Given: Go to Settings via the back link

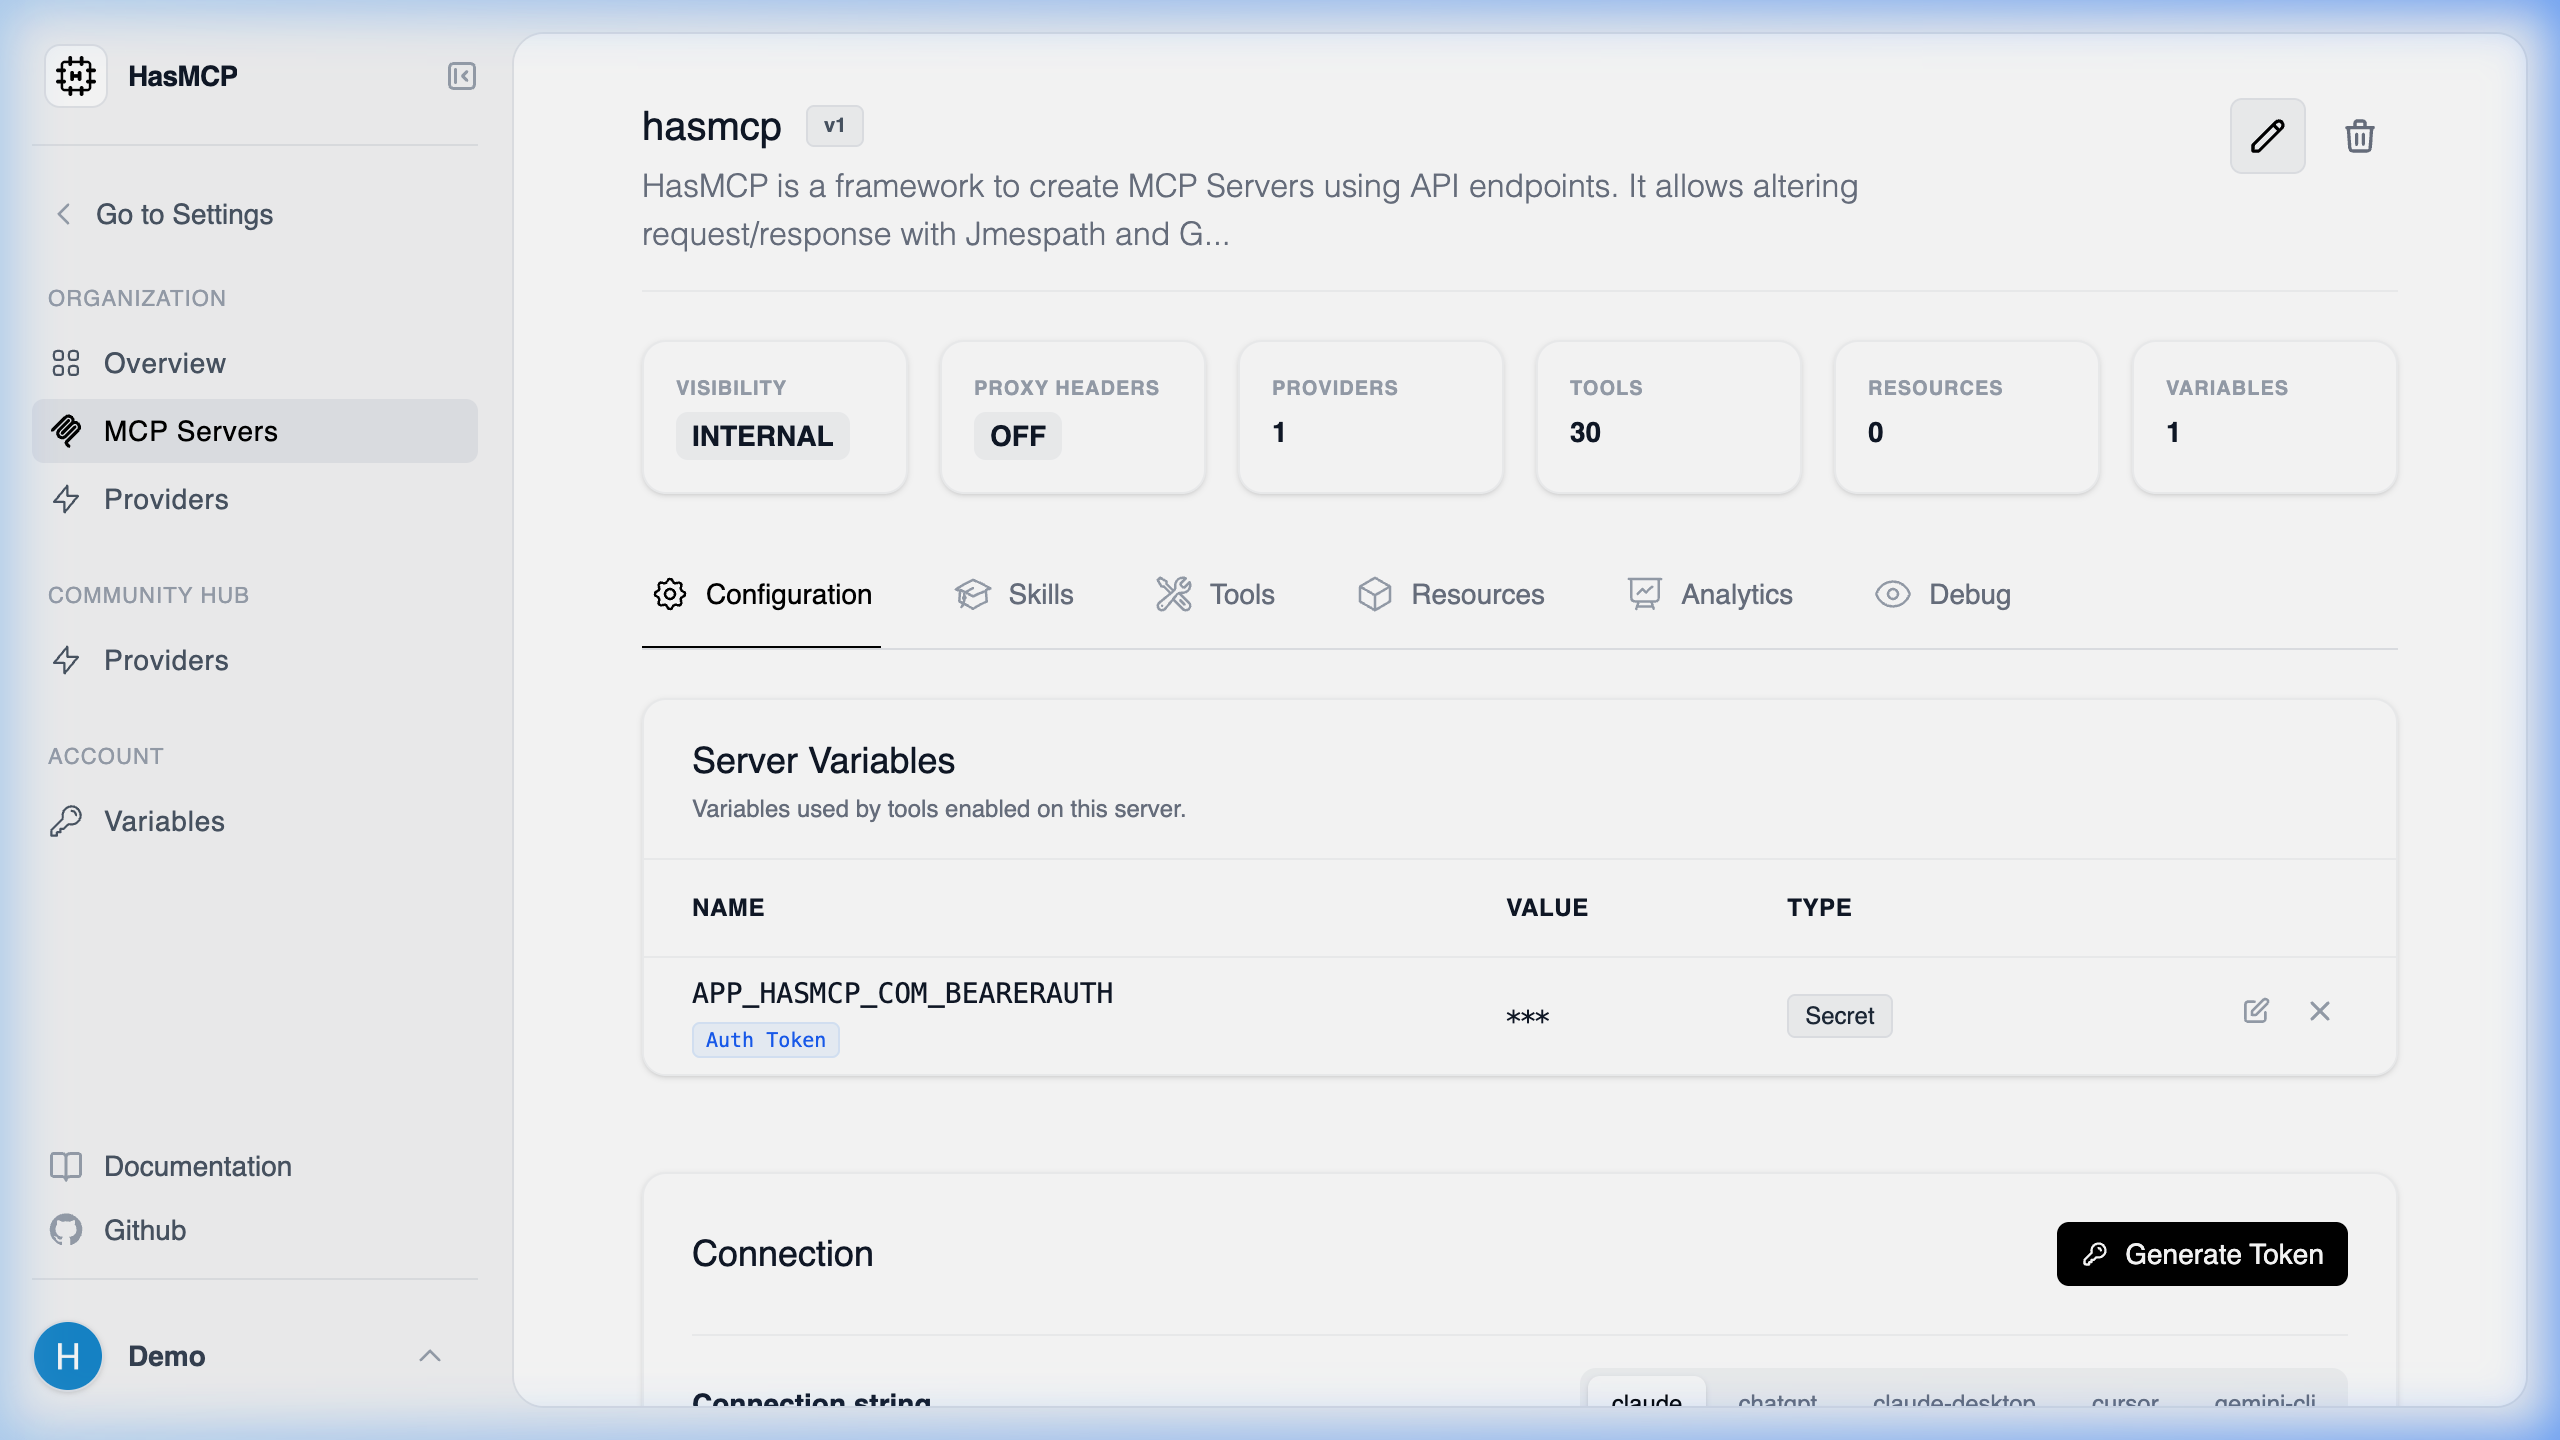Looking at the screenshot, I should tap(184, 213).
